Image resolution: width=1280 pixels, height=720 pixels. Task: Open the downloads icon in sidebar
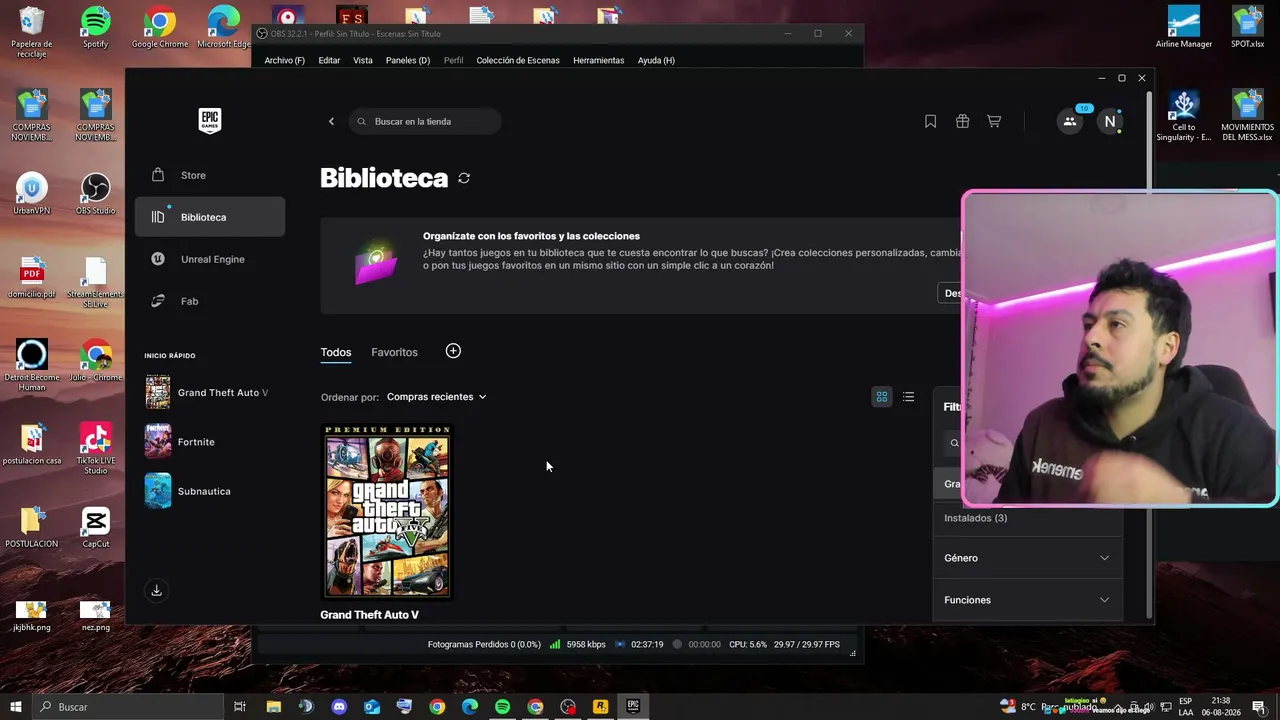[x=156, y=591]
